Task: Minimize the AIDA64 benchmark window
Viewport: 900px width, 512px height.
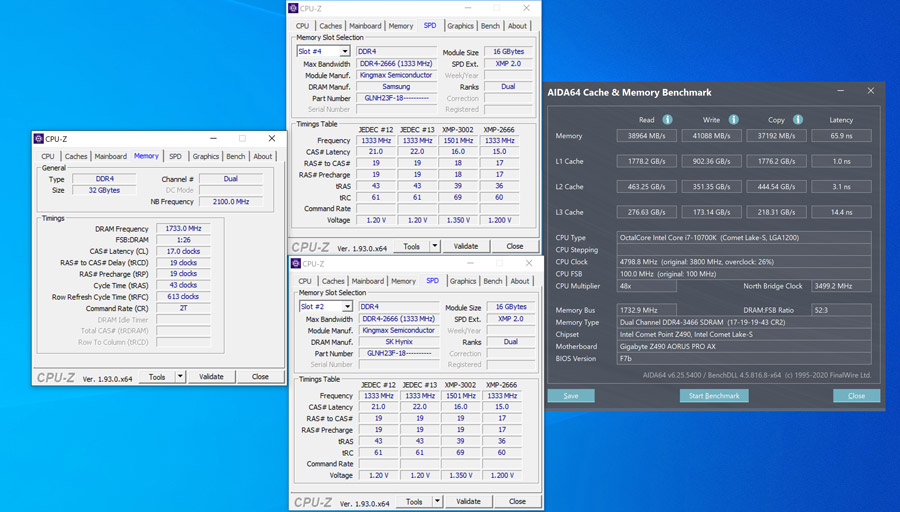Action: click(x=840, y=91)
